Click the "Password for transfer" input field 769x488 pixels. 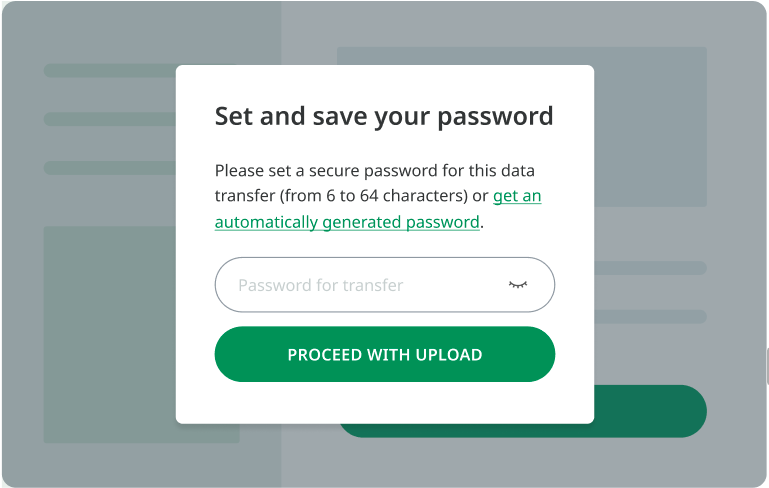coord(360,285)
